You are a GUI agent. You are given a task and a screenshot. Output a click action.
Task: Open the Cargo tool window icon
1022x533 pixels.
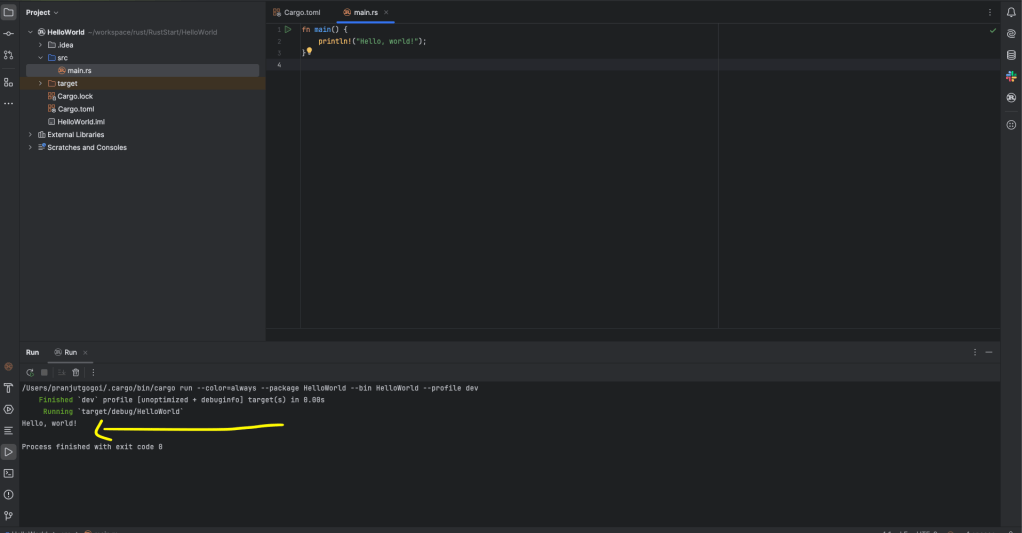pyautogui.click(x=1011, y=98)
